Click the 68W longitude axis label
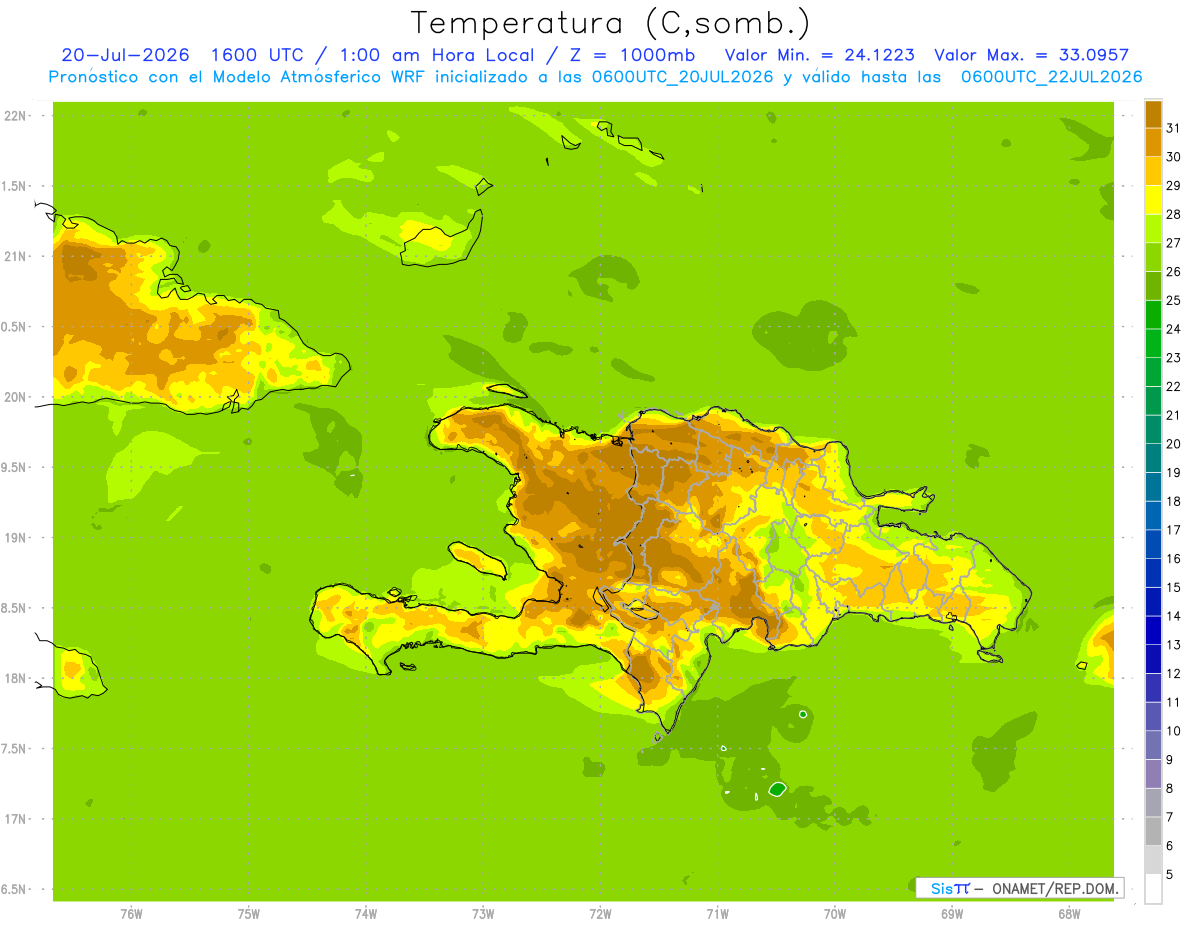Screen dimensions: 1200x927 pos(1069,913)
